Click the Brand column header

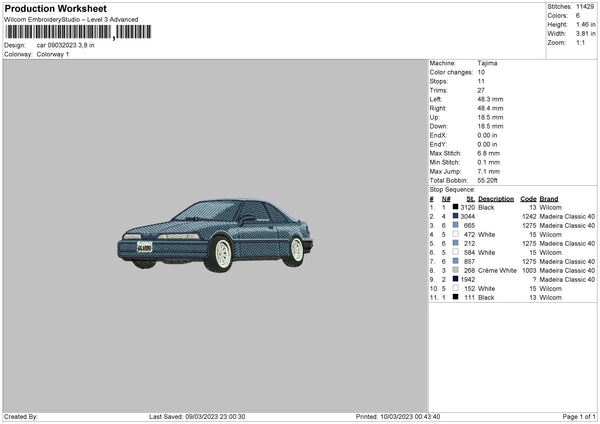(x=549, y=198)
